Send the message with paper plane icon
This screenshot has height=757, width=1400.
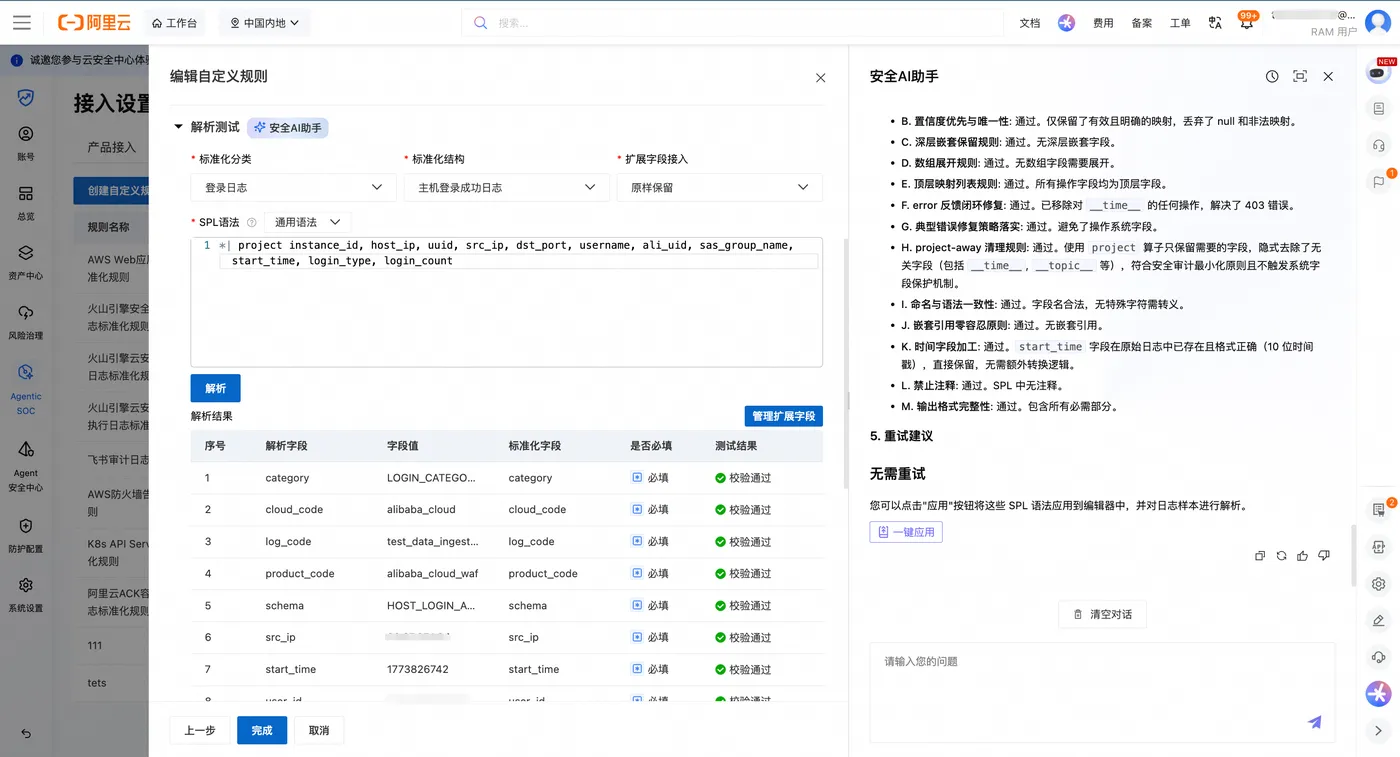[x=1314, y=722]
